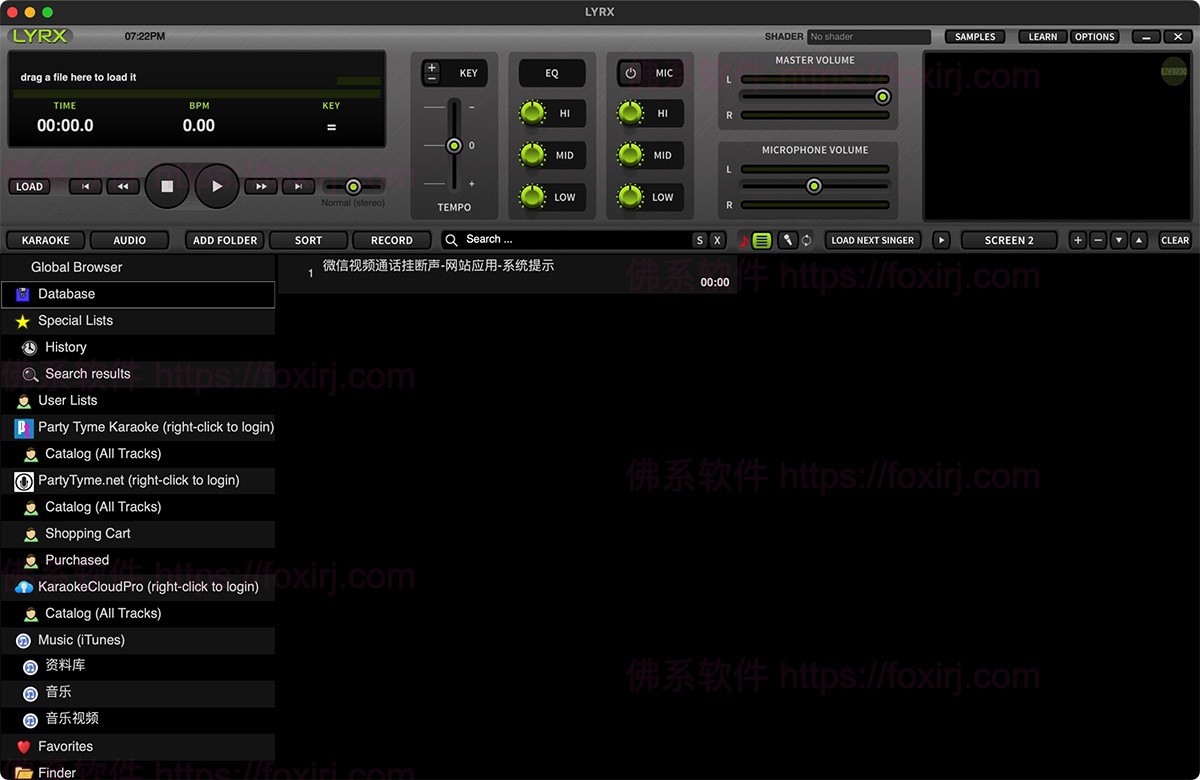Image resolution: width=1200 pixels, height=780 pixels.
Task: Toggle the MIC power button
Action: tap(628, 72)
